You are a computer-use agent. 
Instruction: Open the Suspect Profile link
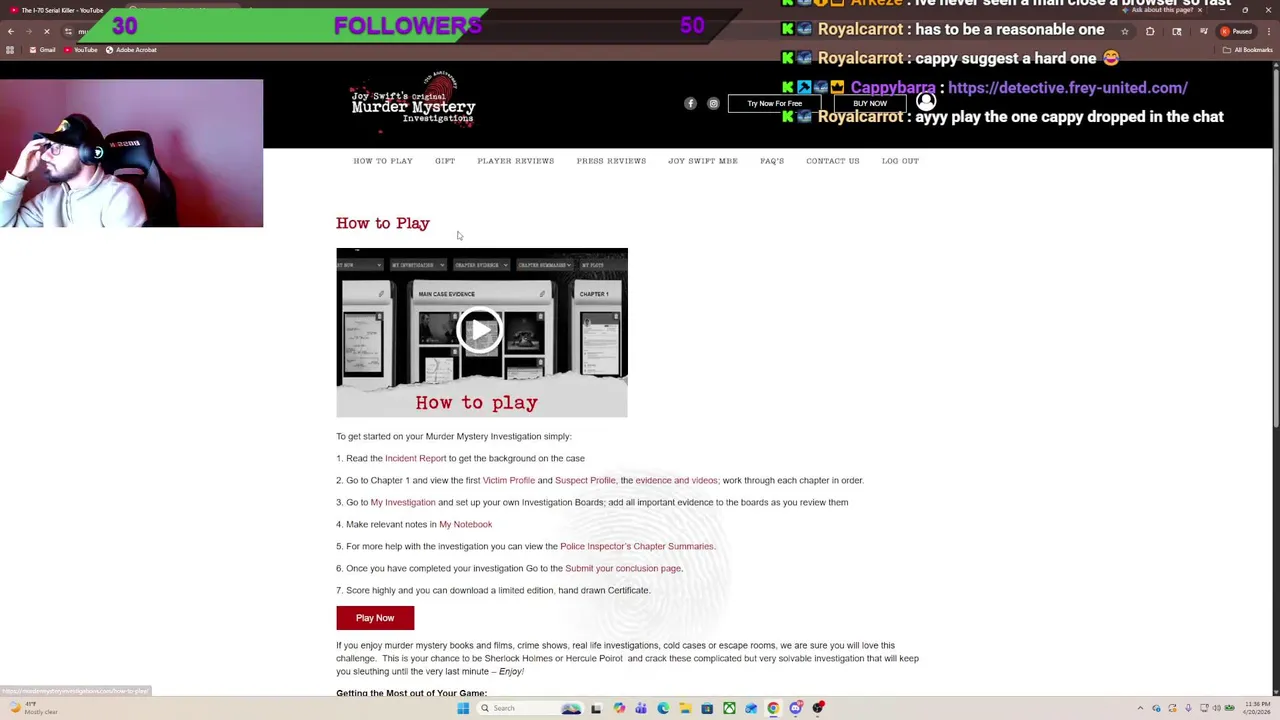click(585, 480)
